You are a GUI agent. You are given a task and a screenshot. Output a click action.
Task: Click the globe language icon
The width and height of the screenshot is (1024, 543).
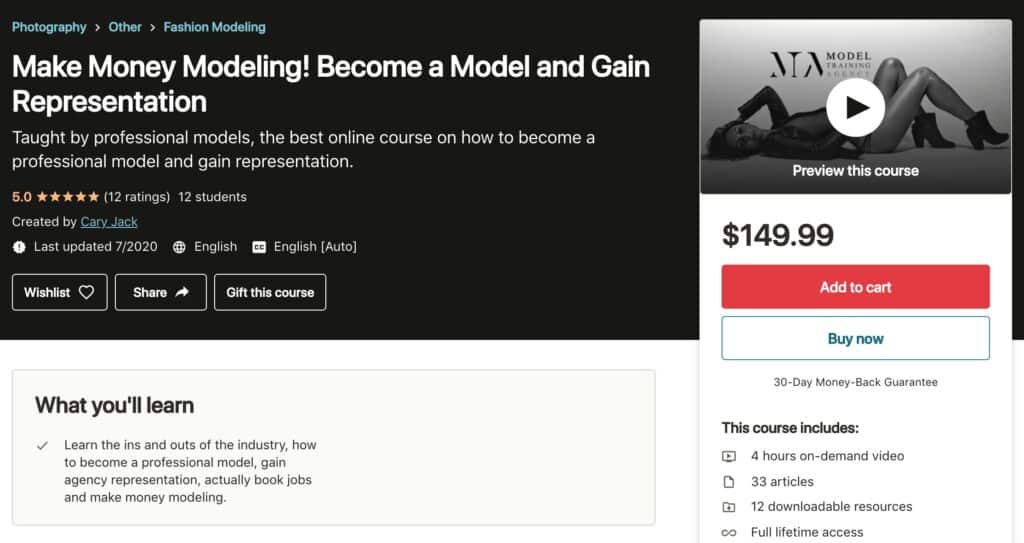179,247
